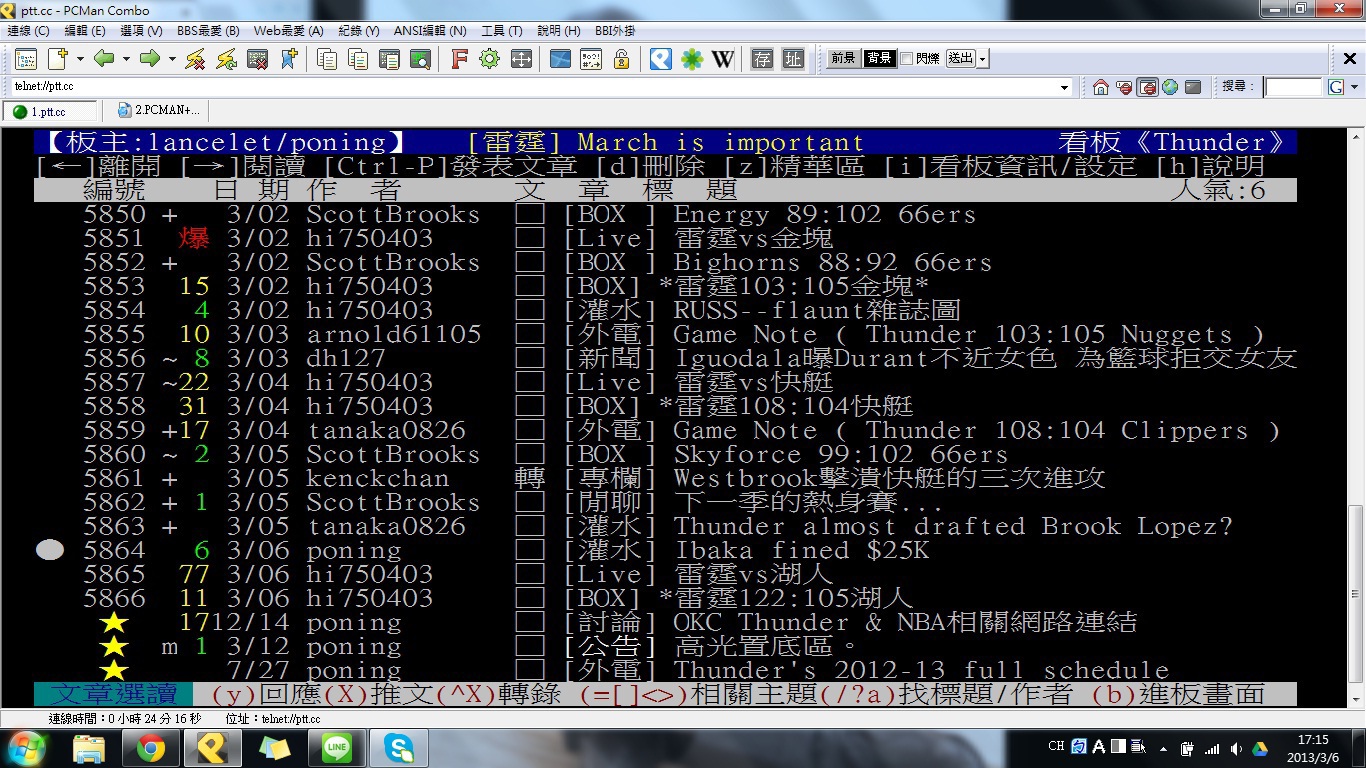Screen dimensions: 1366x768
Task: Open settings with the green gear icon
Action: (x=489, y=59)
